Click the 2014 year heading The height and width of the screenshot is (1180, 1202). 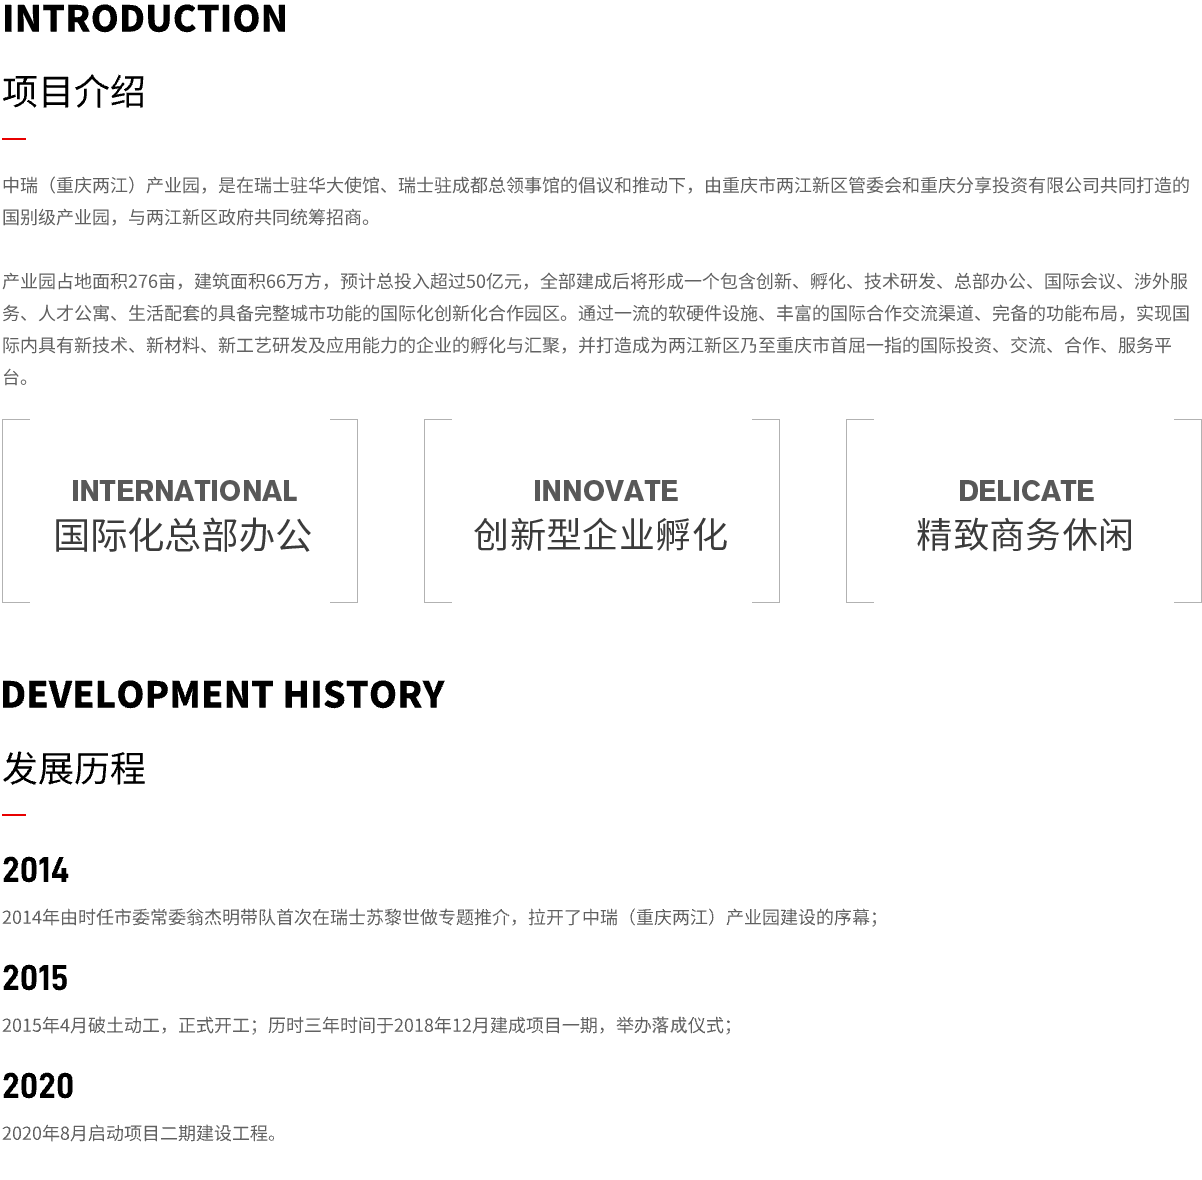(35, 870)
